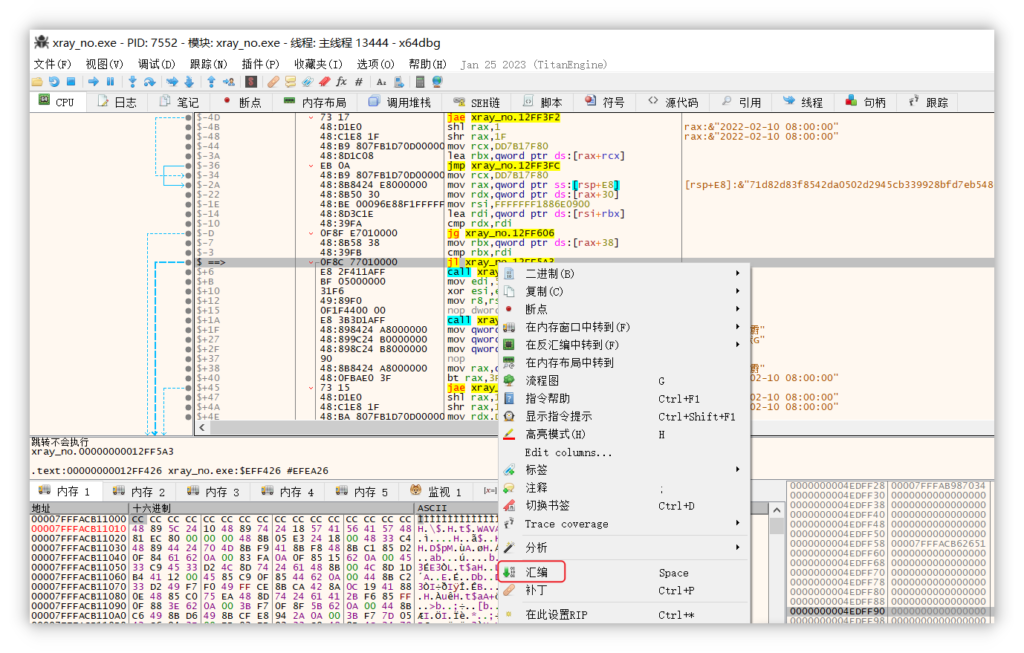Click the patches bandage toolbar icon
The height and width of the screenshot is (653, 1024).
point(273,82)
